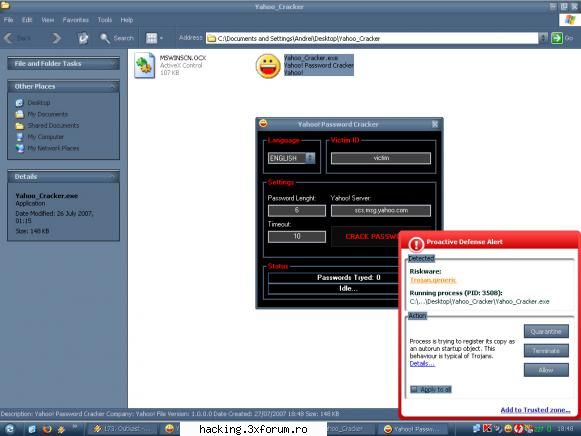This screenshot has width=581, height=436.
Task: Open the View menu
Action: pos(47,20)
